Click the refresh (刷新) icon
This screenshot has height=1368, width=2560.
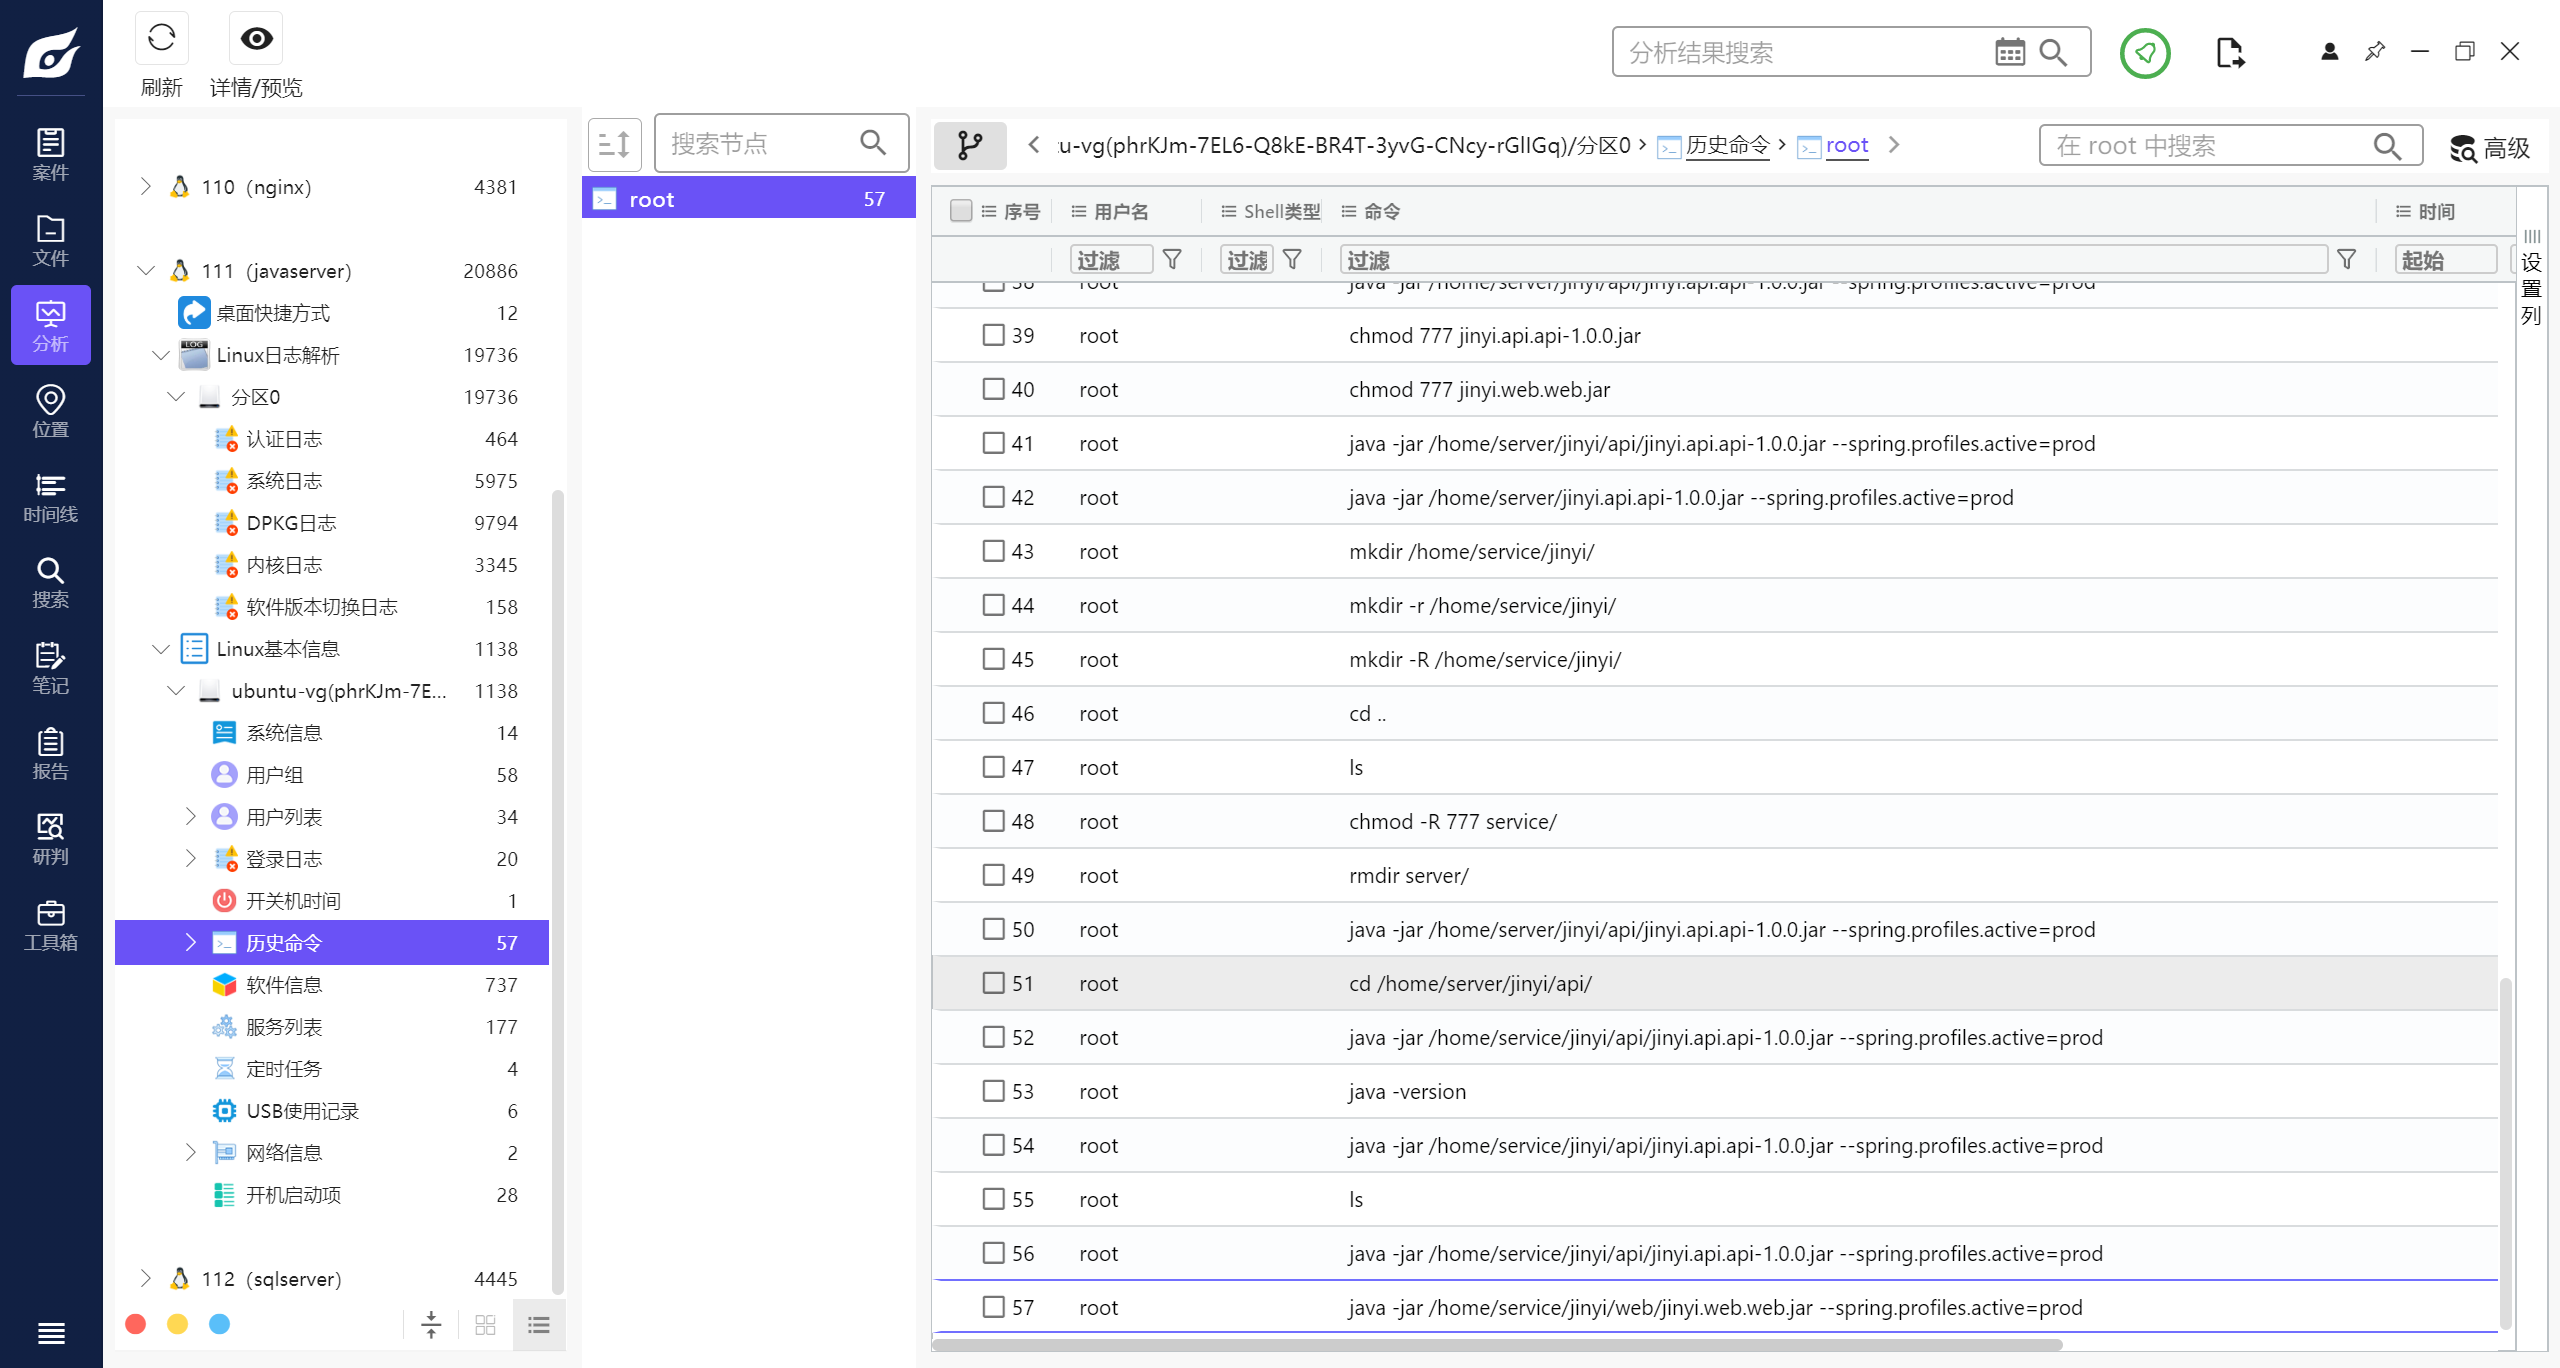point(161,39)
